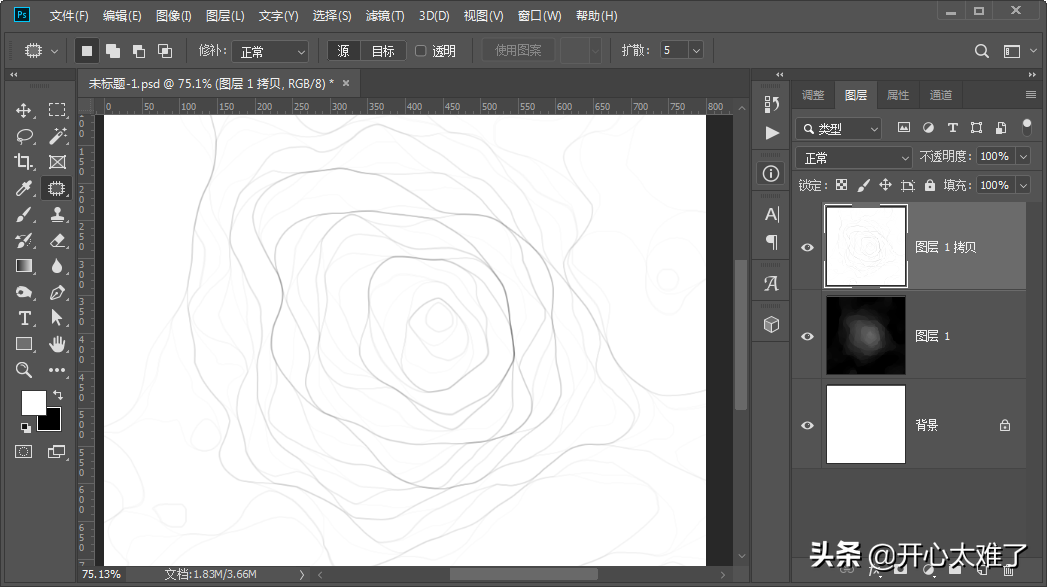Open the 不透明度 opacity dropdown arrow
Image resolution: width=1047 pixels, height=587 pixels.
(x=1022, y=157)
